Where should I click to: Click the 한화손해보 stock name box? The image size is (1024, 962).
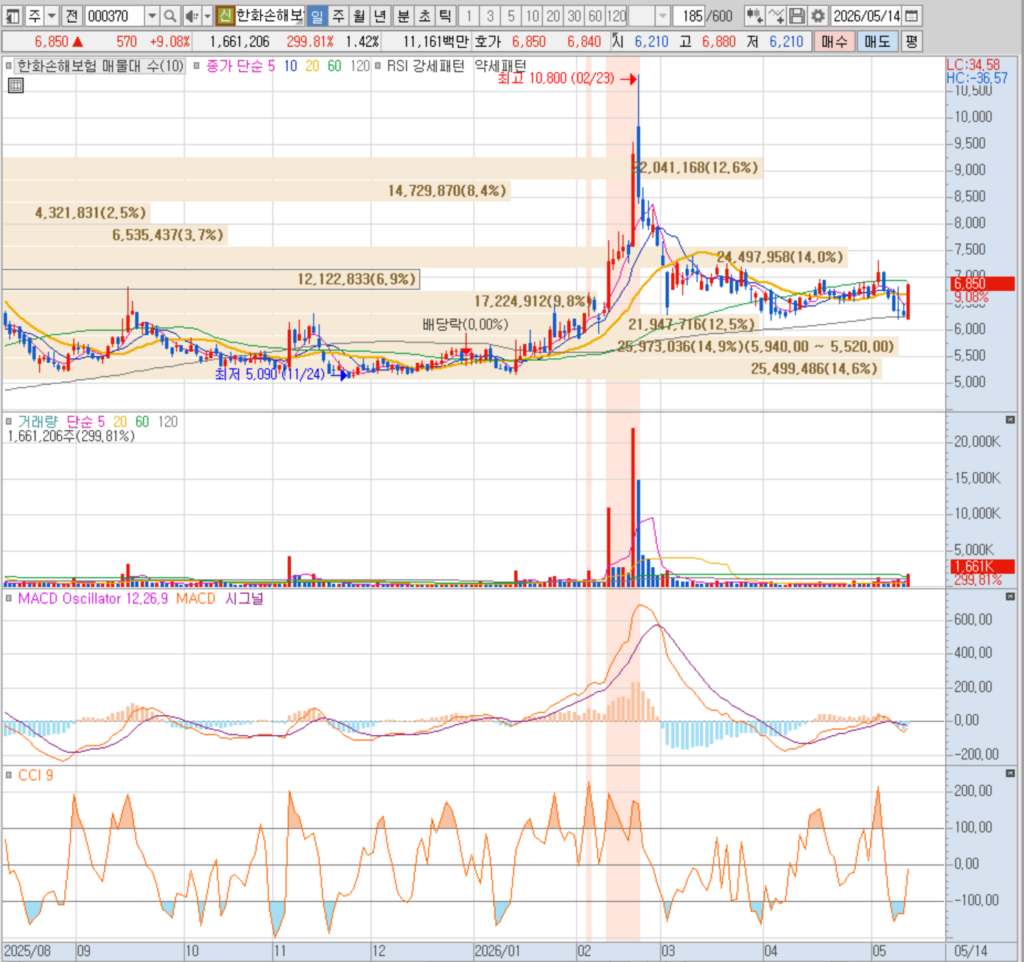(270, 16)
